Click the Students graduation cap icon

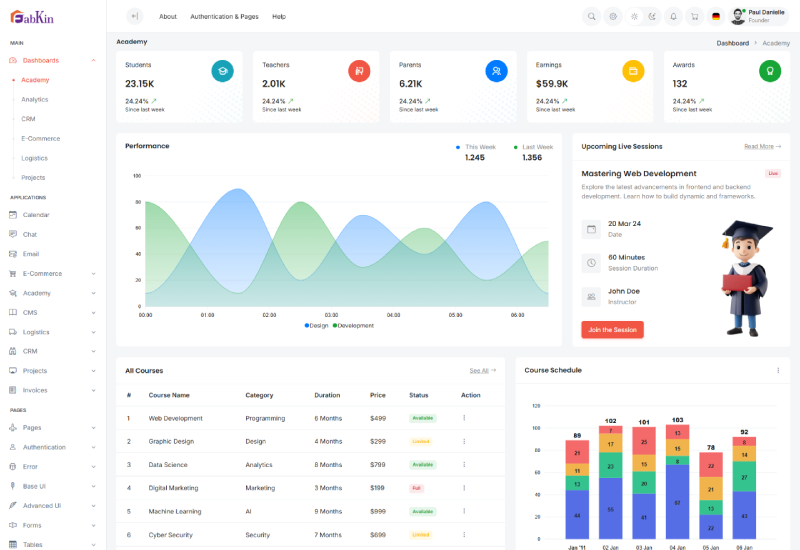(x=222, y=71)
